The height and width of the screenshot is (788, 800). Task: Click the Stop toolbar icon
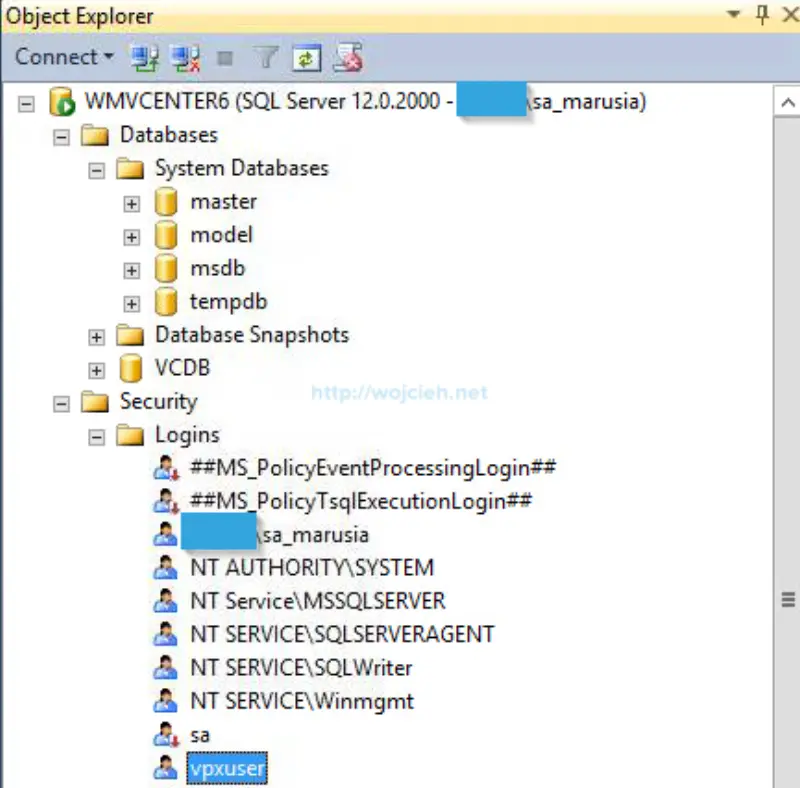(225, 57)
